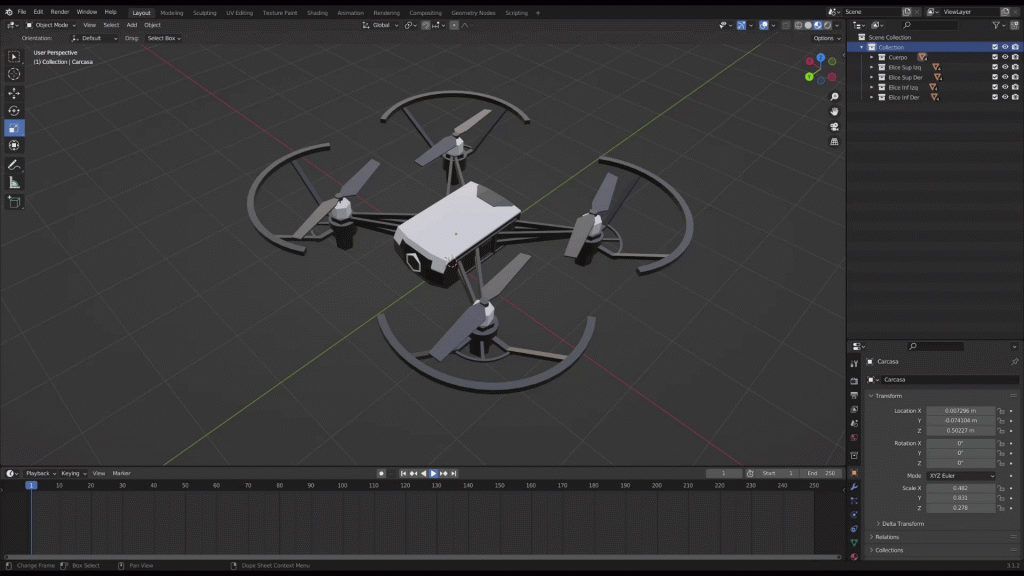Open the Render menu
Viewport: 1024px width, 576px height.
pyautogui.click(x=60, y=12)
